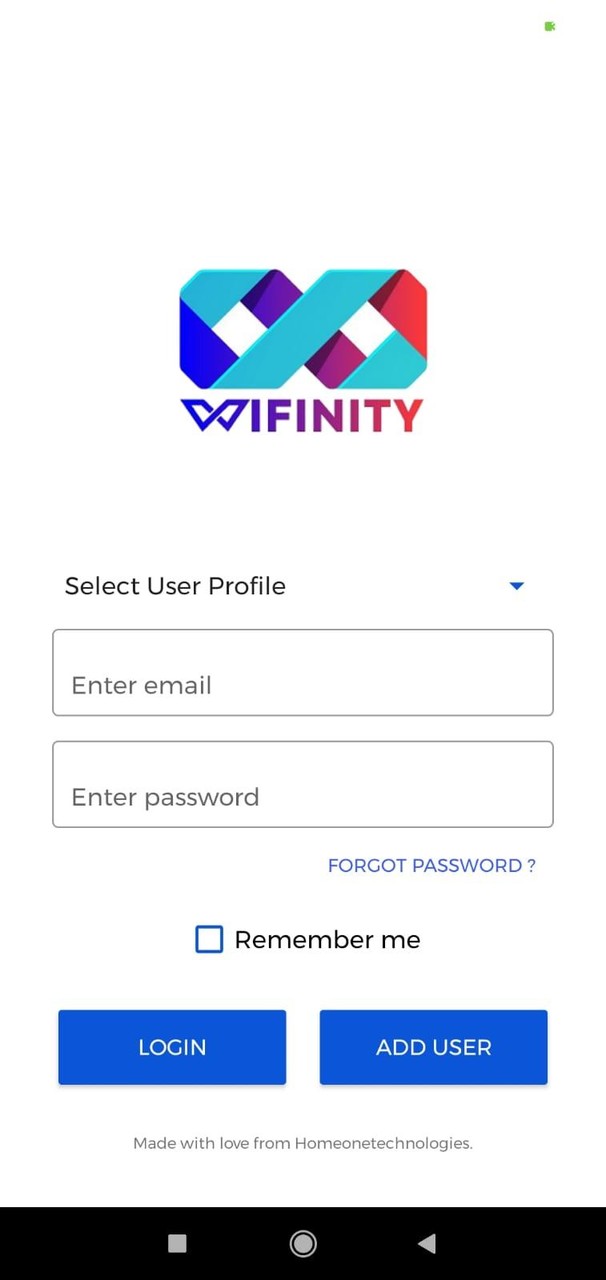Select the login screen's profile chooser label
Image resolution: width=606 pixels, height=1280 pixels.
coord(175,586)
